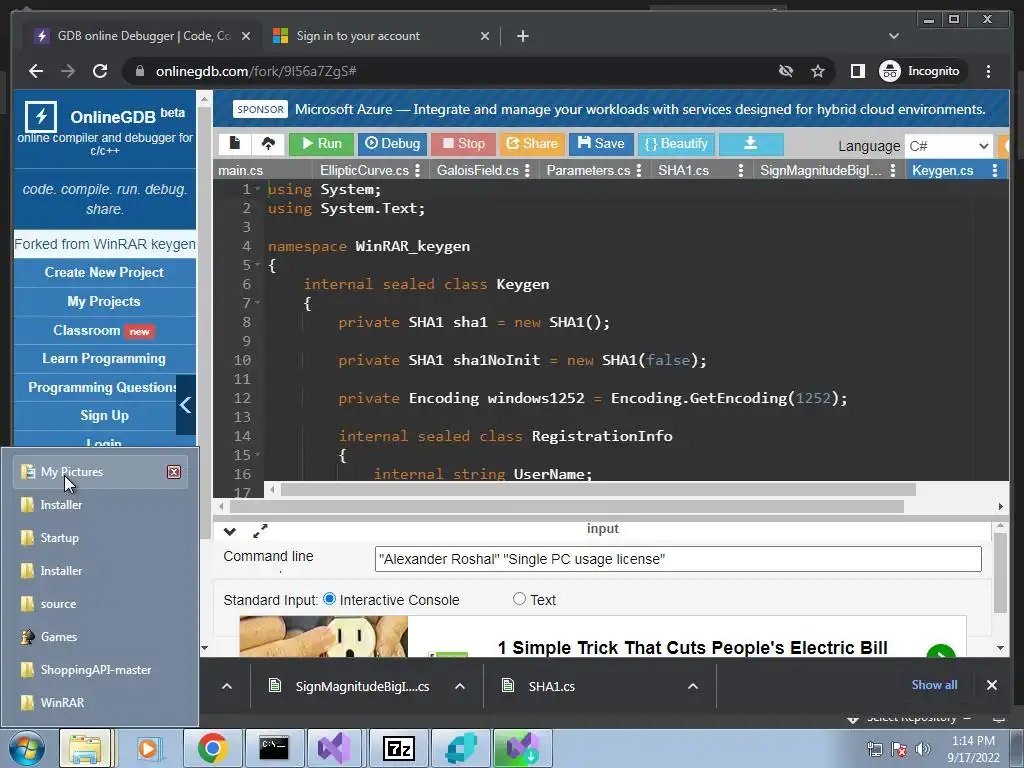Open options menu for SignMagnitudeBigI tab
The image size is (1024, 768).
click(893, 170)
